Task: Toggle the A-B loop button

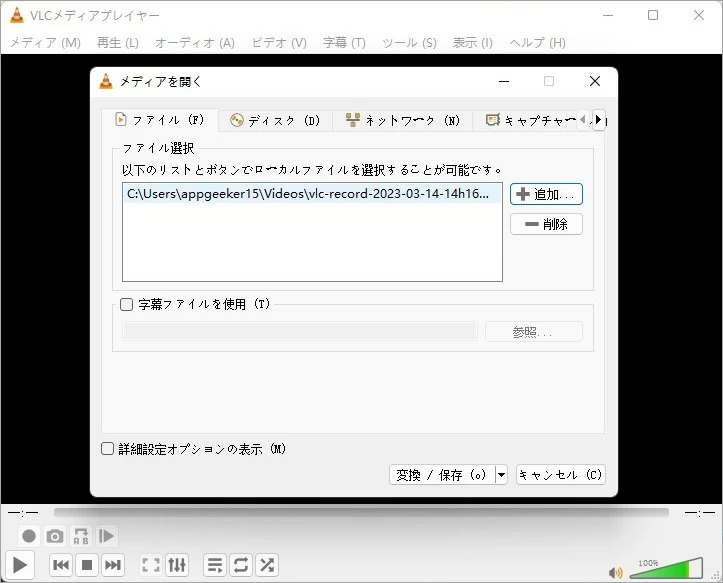Action: tap(81, 536)
